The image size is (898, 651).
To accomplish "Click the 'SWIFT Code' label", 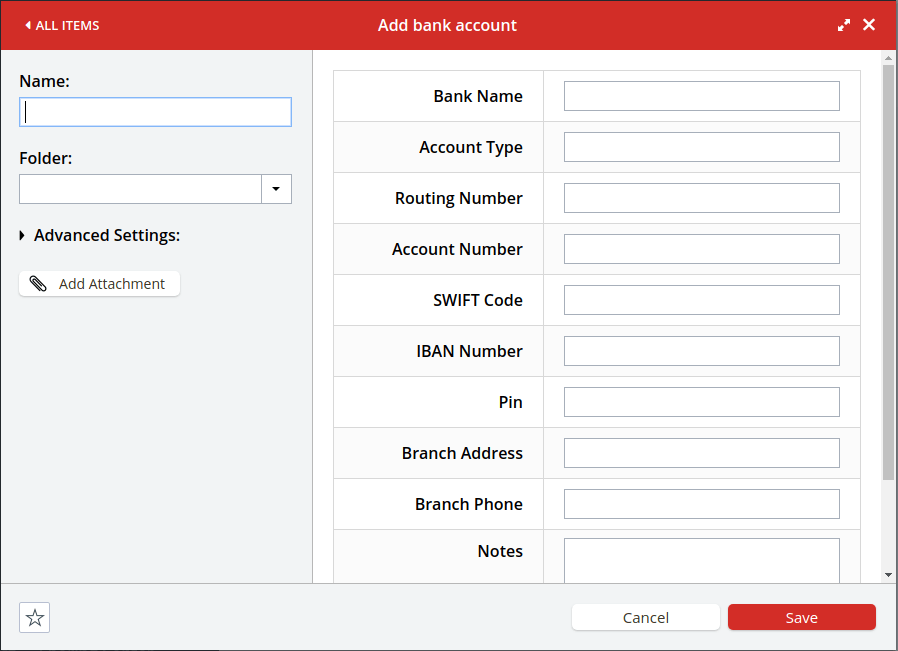I will pyautogui.click(x=478, y=300).
